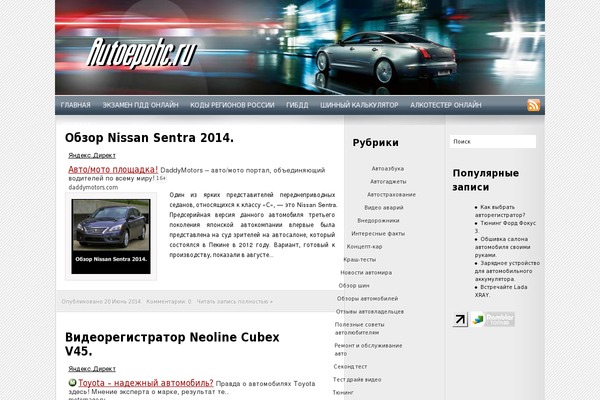Open the Концепт-кар category

tap(364, 247)
